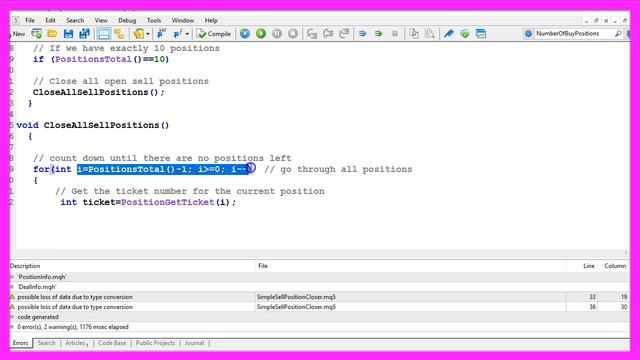Switch to the Errors tab

click(x=20, y=343)
